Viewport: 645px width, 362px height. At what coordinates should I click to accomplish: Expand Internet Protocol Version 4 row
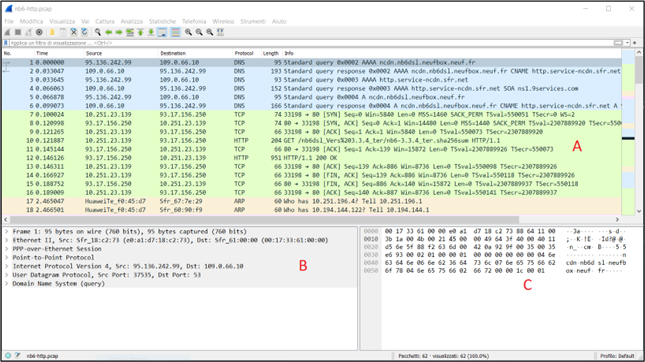(x=7, y=266)
